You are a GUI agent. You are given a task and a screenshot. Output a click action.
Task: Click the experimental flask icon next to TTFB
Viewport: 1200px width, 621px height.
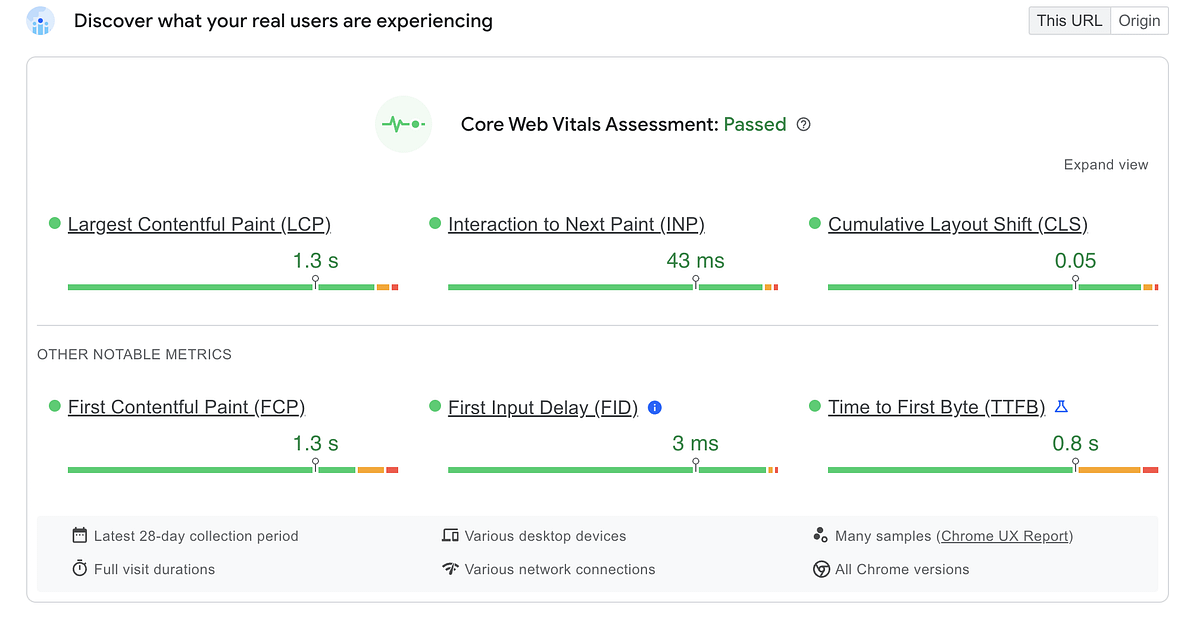(1062, 406)
